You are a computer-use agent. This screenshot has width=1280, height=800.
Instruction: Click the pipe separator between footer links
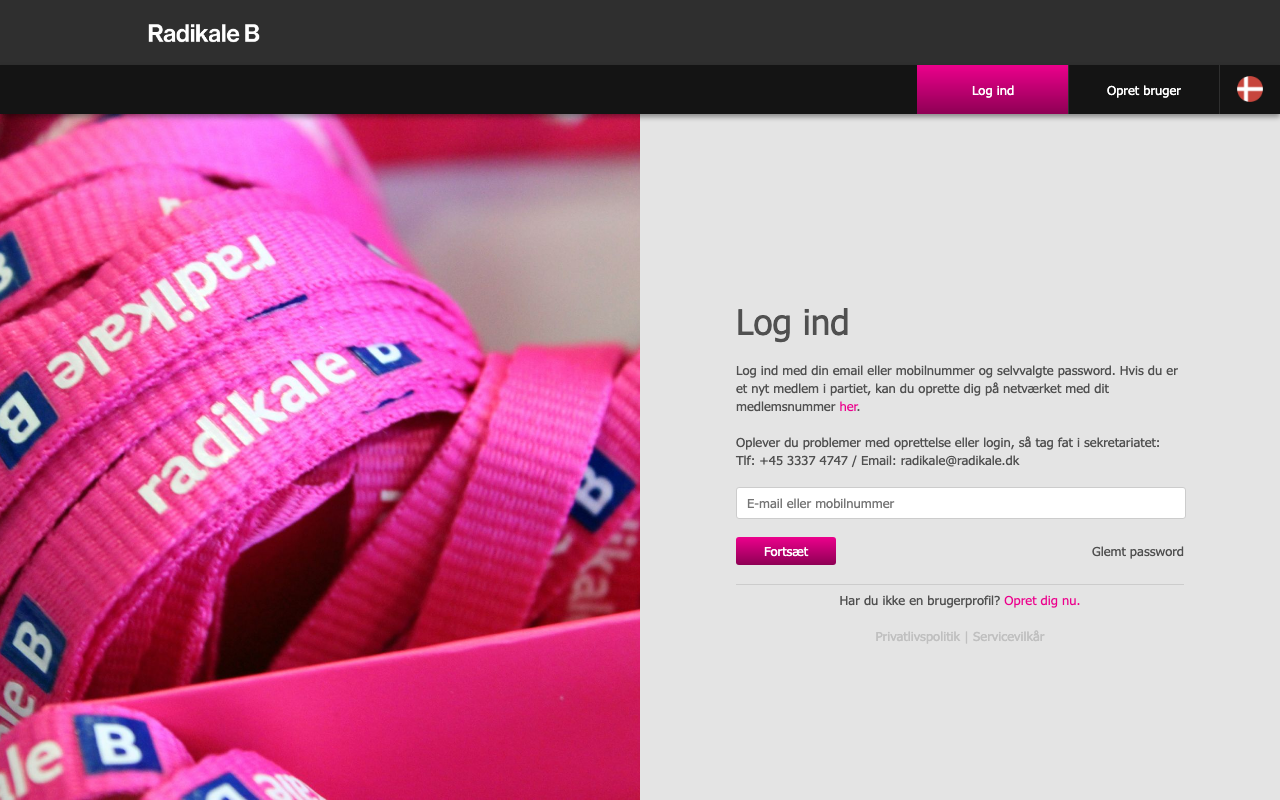point(966,637)
